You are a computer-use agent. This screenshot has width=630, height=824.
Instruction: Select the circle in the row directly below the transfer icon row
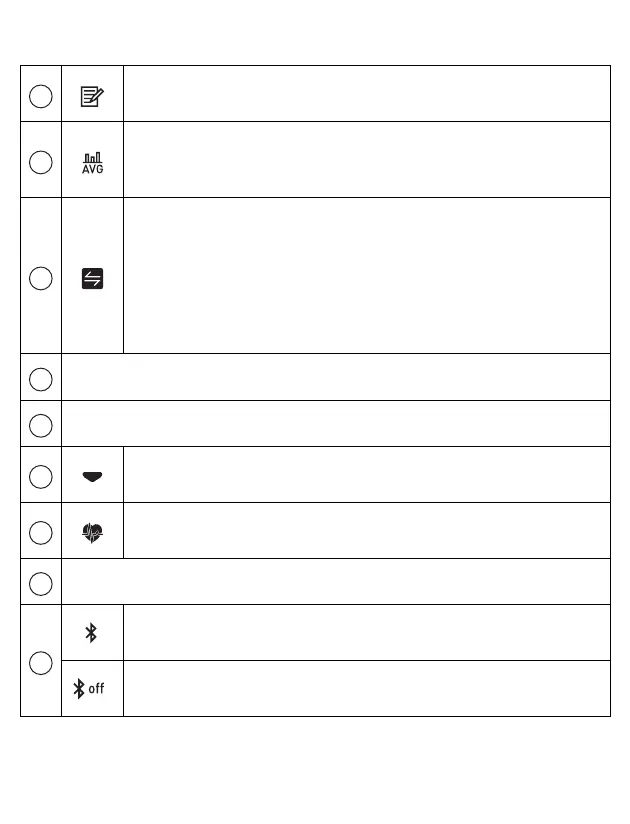tap(40, 379)
